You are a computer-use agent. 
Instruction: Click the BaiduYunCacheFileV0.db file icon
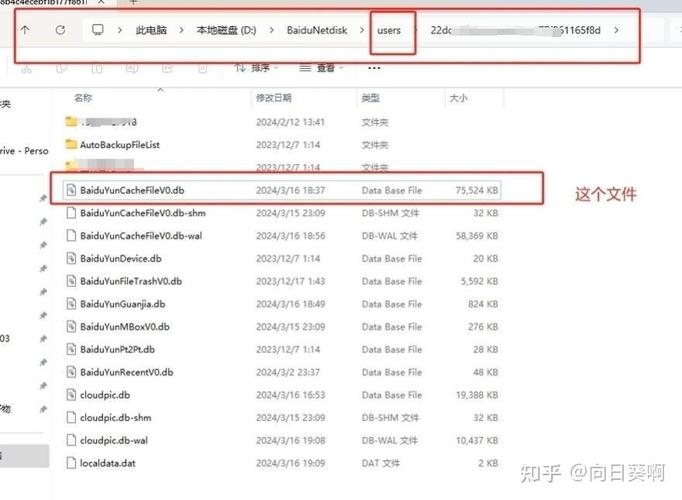[x=71, y=190]
